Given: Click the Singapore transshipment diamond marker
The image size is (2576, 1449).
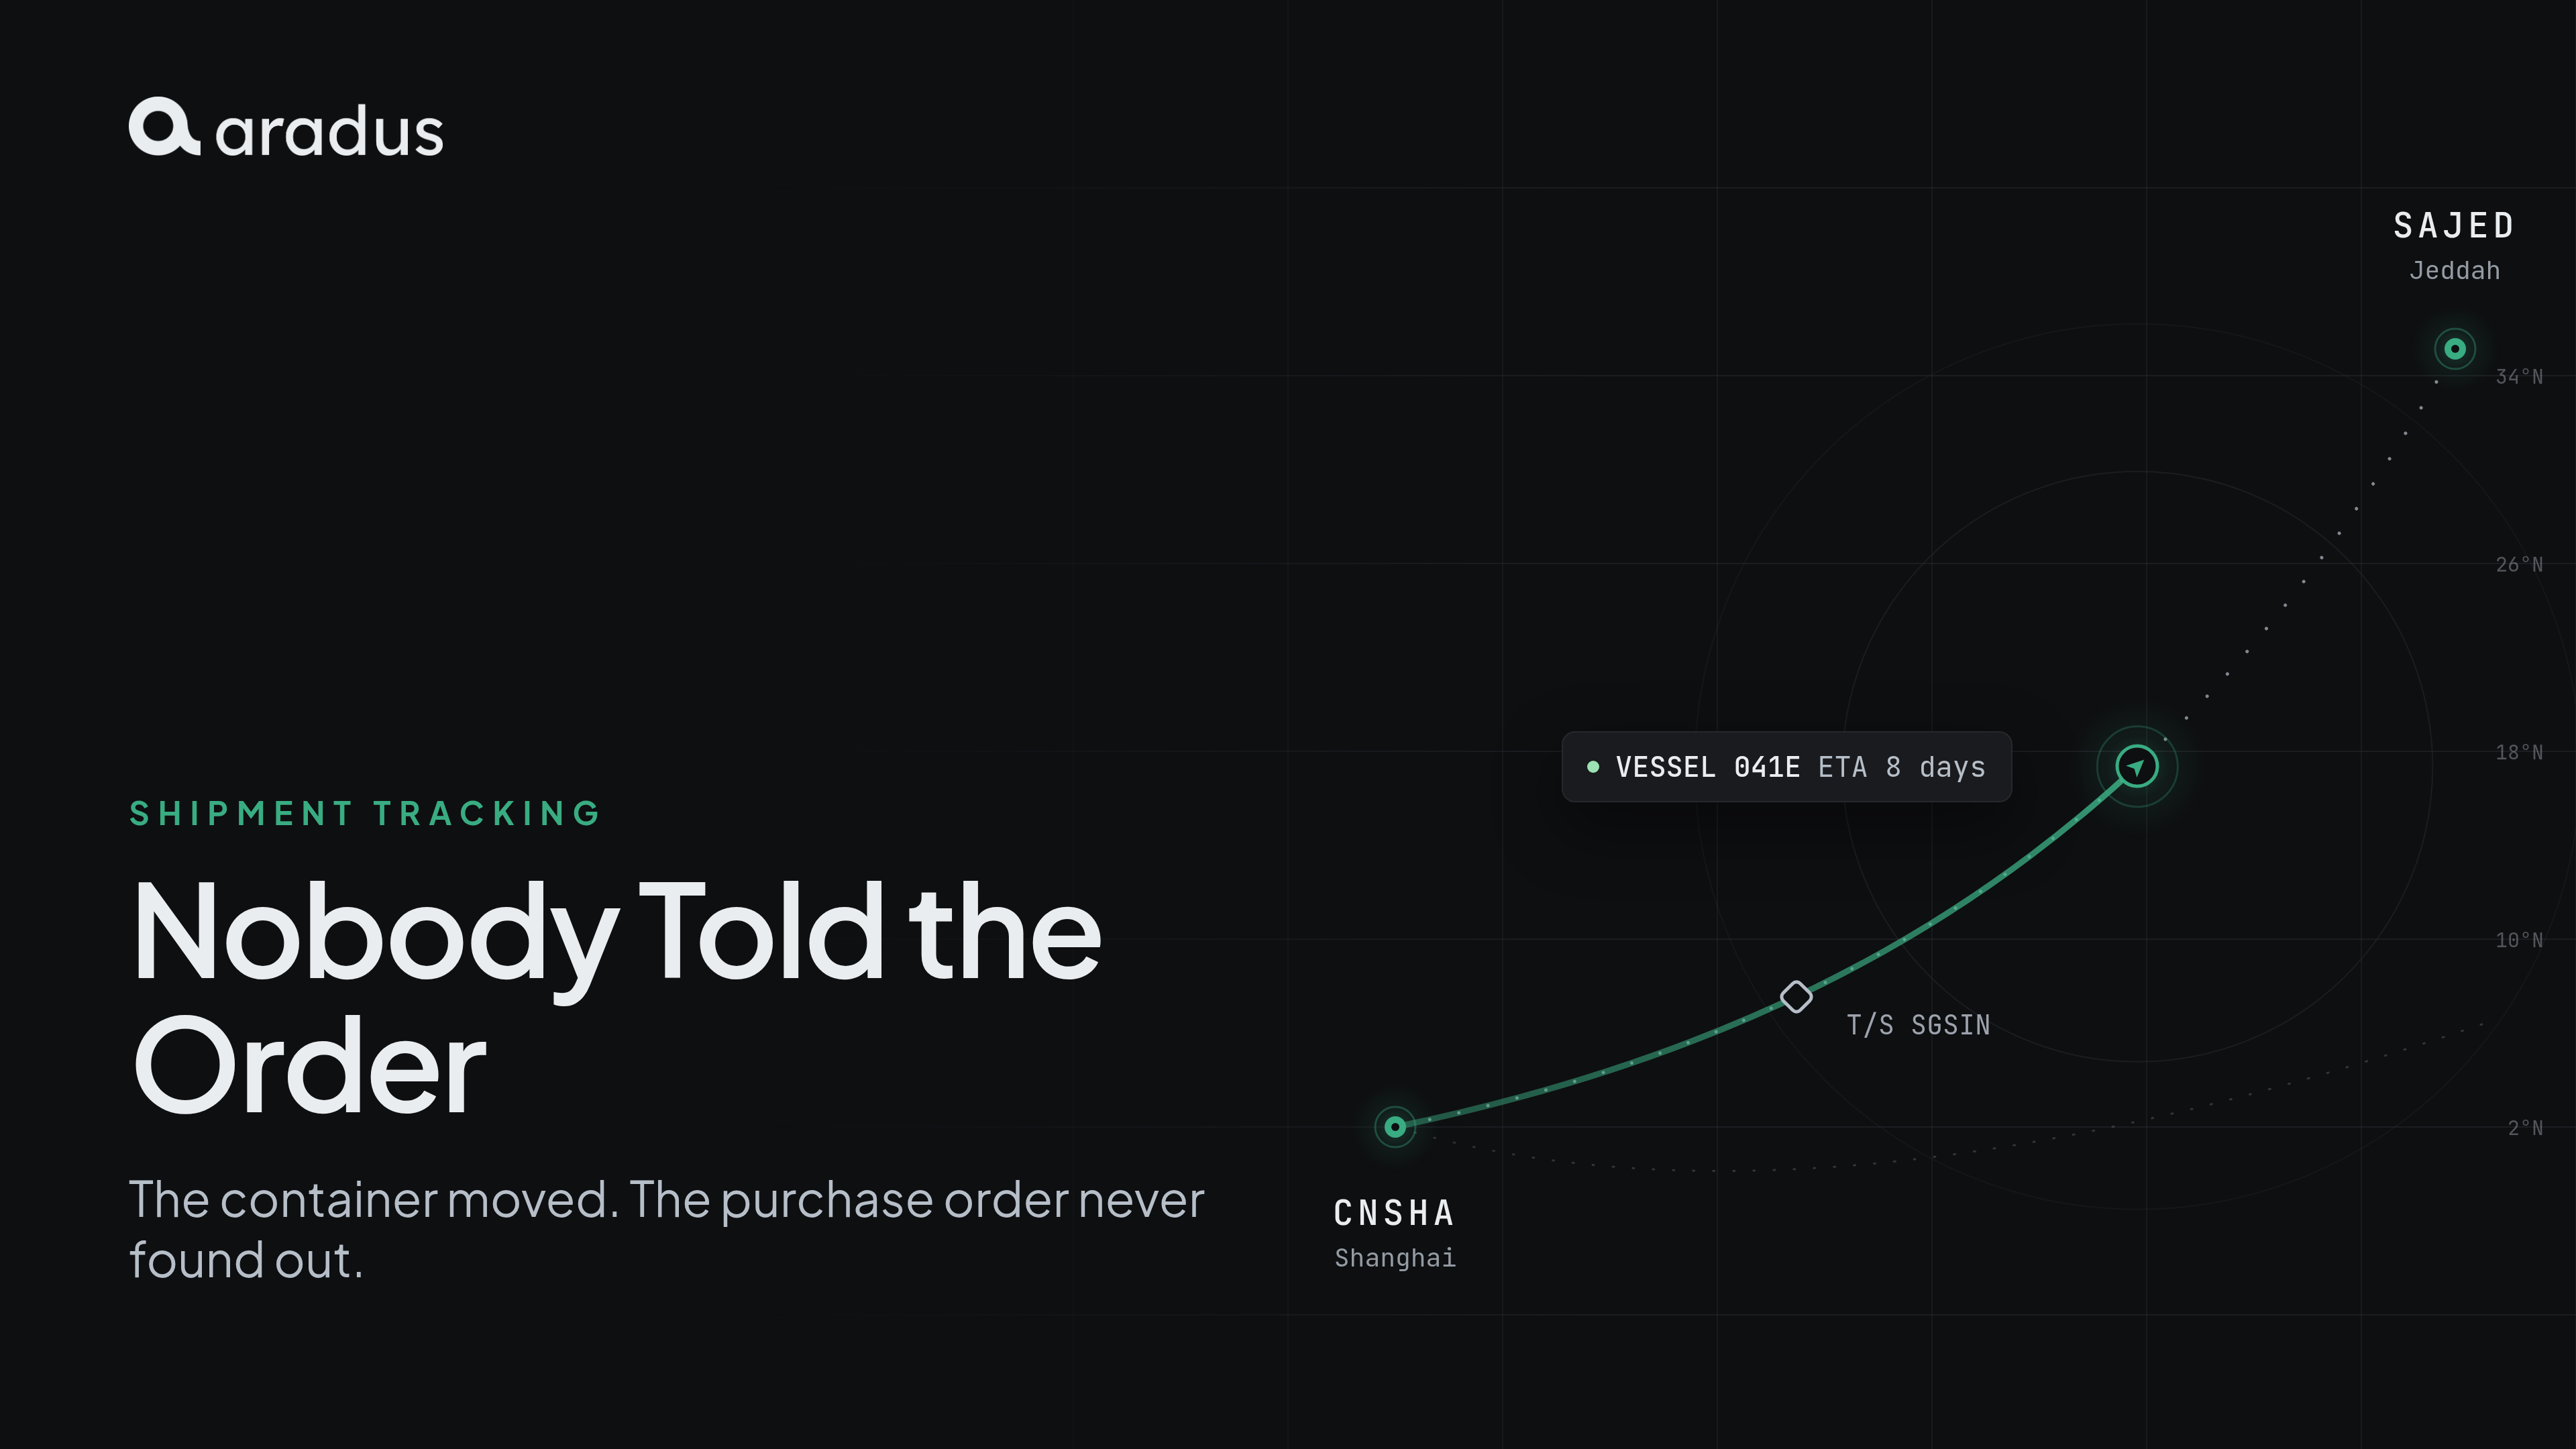Looking at the screenshot, I should click(1796, 997).
